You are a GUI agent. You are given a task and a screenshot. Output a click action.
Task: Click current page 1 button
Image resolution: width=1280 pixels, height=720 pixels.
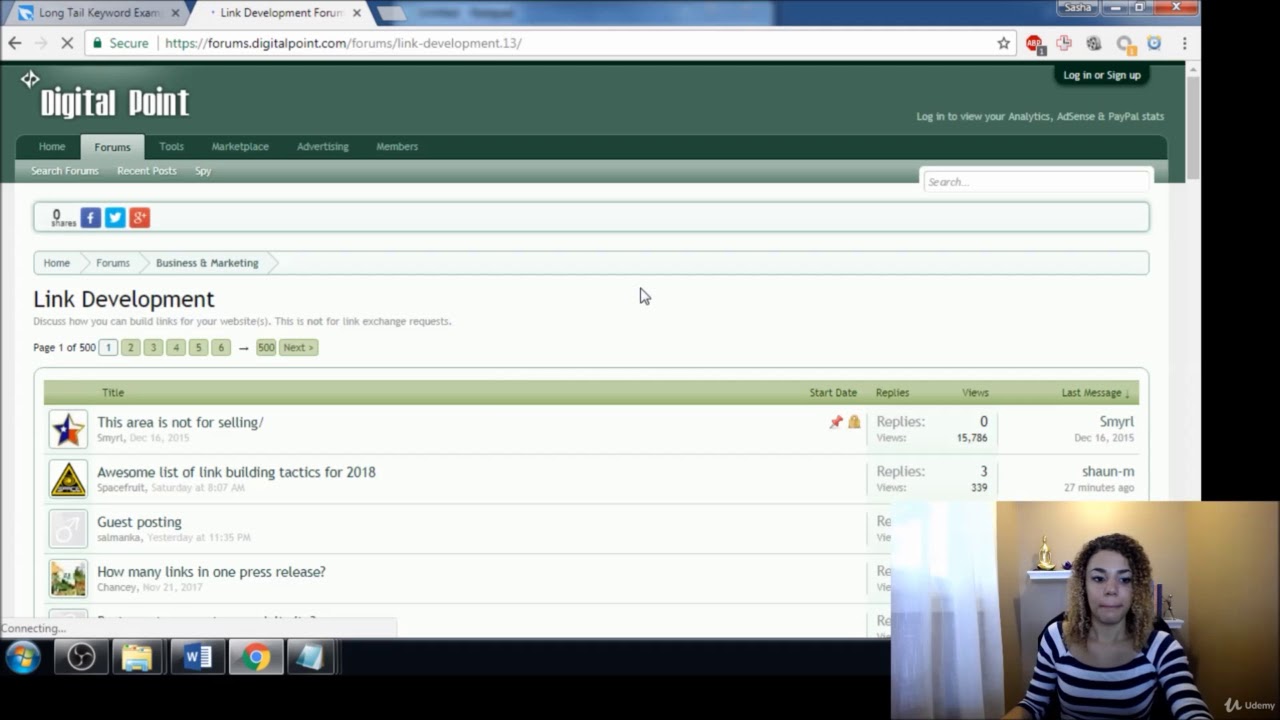(x=108, y=347)
